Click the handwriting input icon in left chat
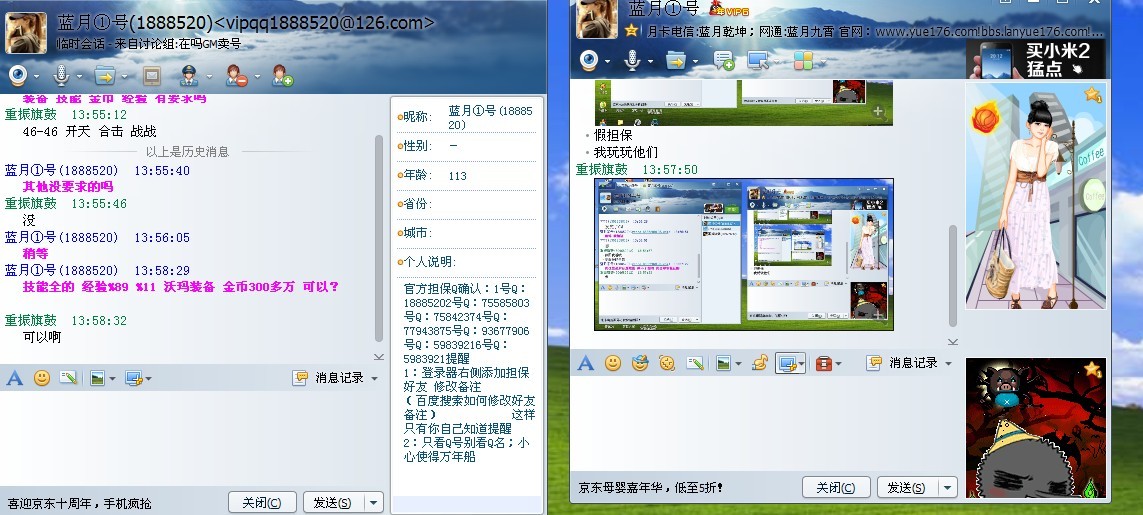 point(69,378)
